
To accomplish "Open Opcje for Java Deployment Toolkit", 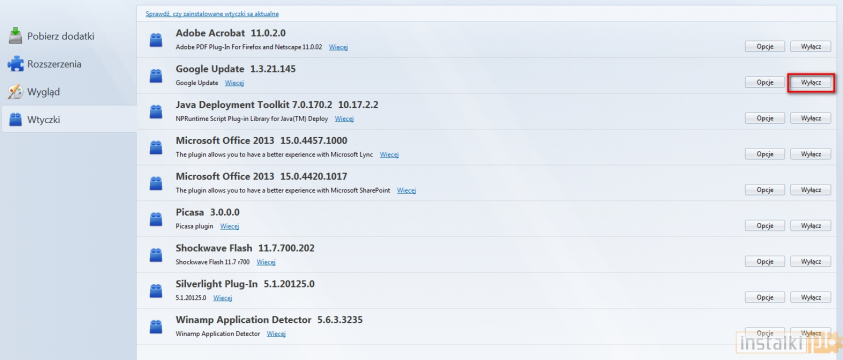I will (x=765, y=118).
